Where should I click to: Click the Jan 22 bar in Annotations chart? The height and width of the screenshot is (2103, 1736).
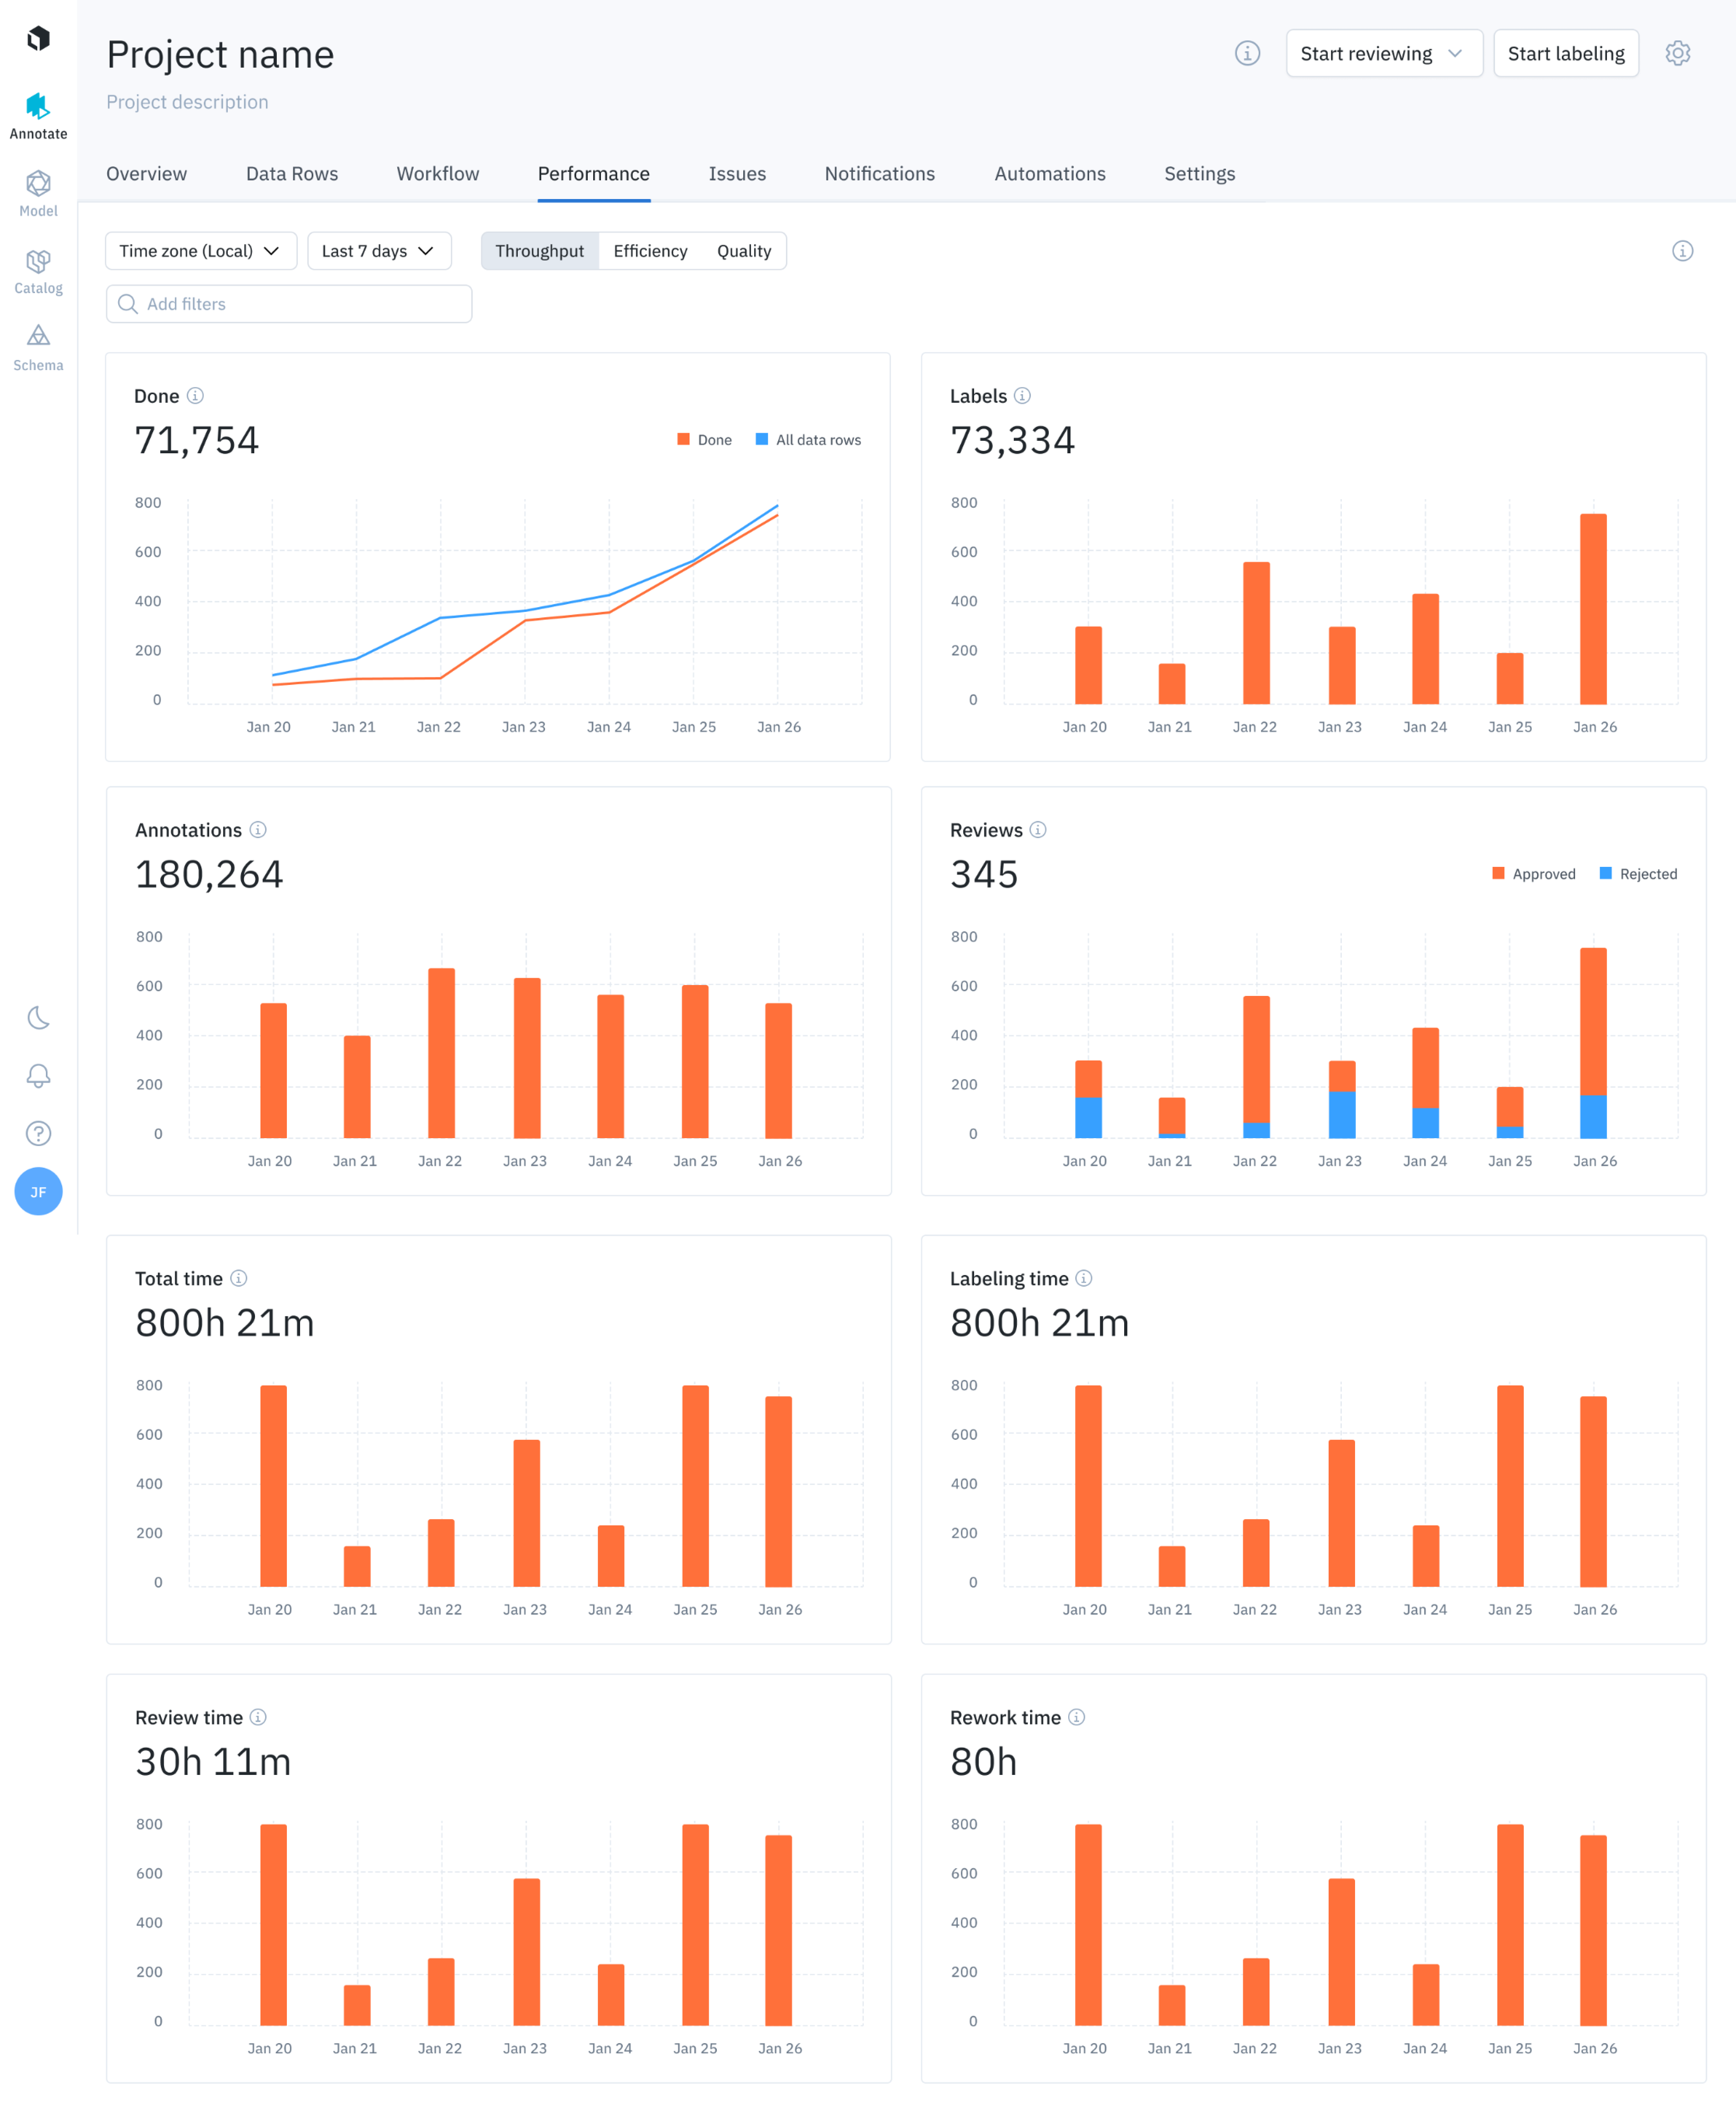[x=441, y=1053]
